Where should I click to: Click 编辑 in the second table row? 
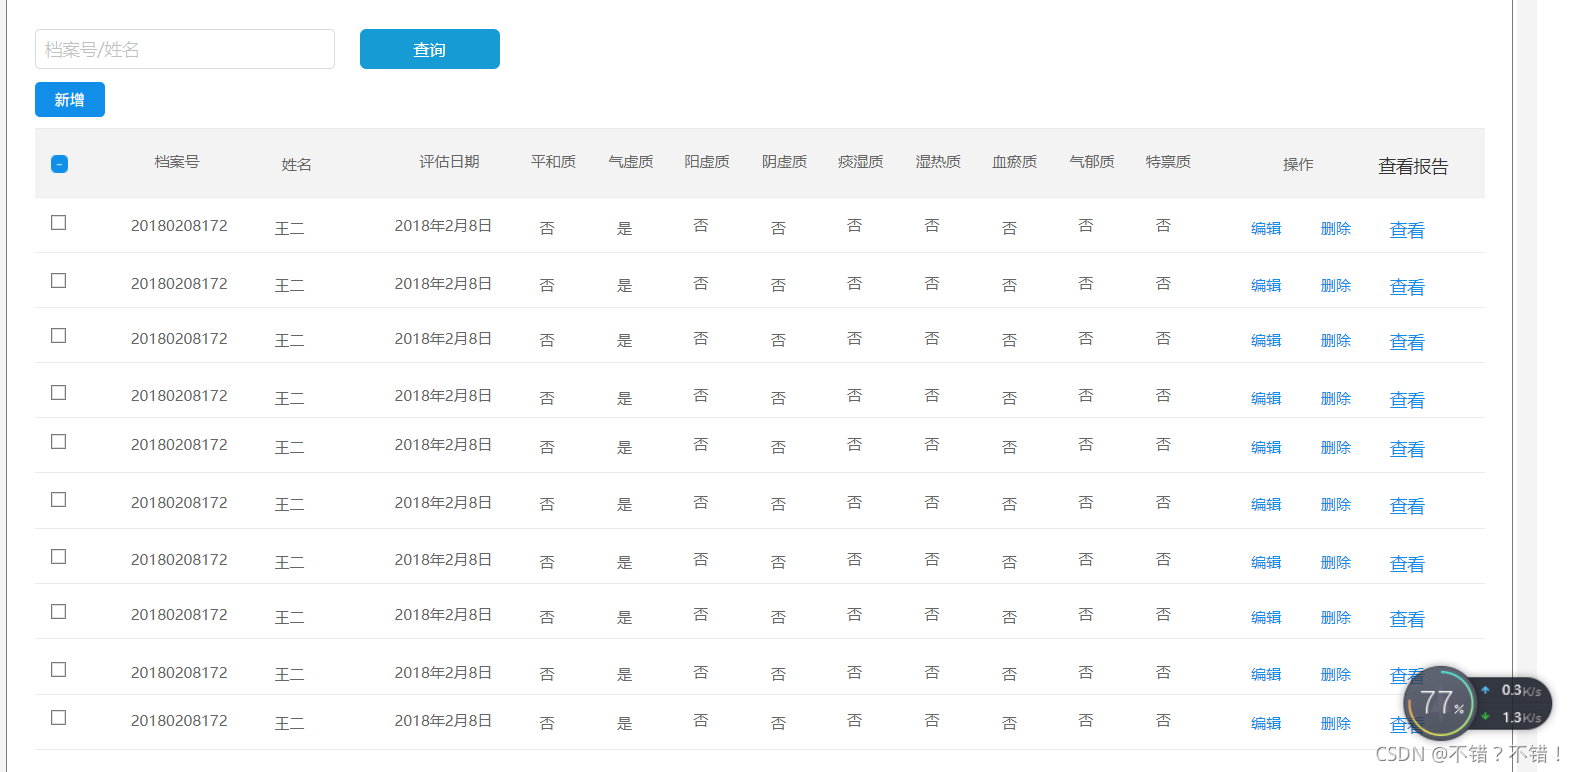click(x=1266, y=285)
